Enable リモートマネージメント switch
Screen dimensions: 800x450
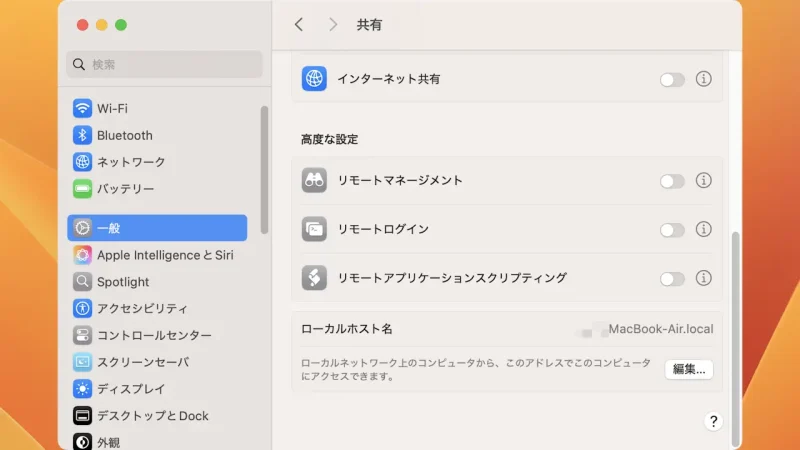pyautogui.click(x=672, y=181)
